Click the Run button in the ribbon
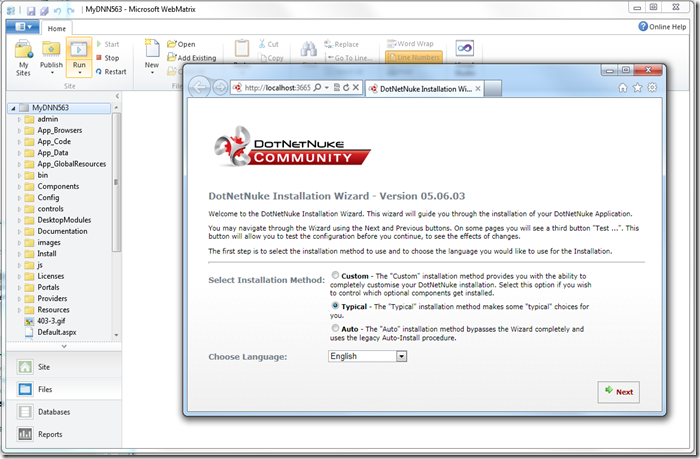The height and width of the screenshot is (459, 700). click(79, 57)
